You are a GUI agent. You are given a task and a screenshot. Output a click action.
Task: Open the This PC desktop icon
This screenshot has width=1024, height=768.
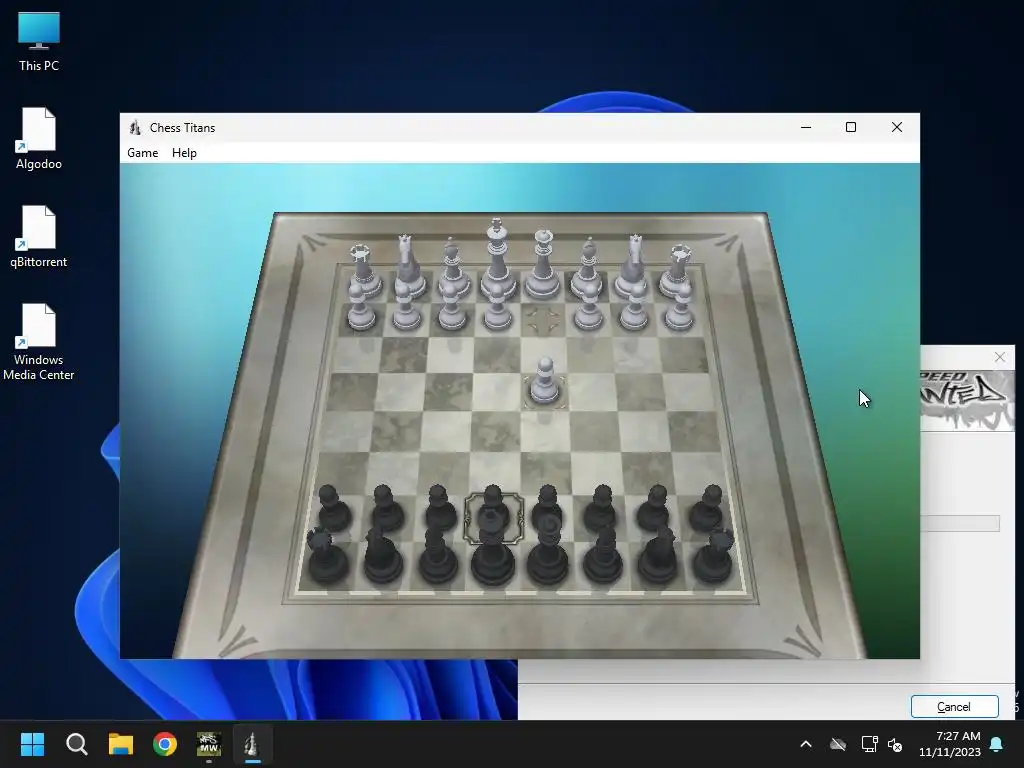pos(39,42)
